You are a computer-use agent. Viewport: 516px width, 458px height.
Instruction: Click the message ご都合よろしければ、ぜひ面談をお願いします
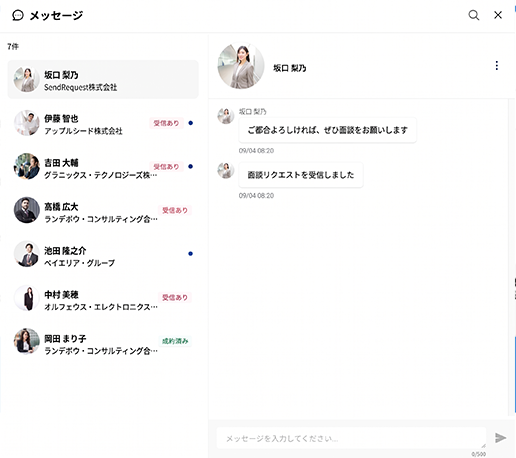[327, 130]
